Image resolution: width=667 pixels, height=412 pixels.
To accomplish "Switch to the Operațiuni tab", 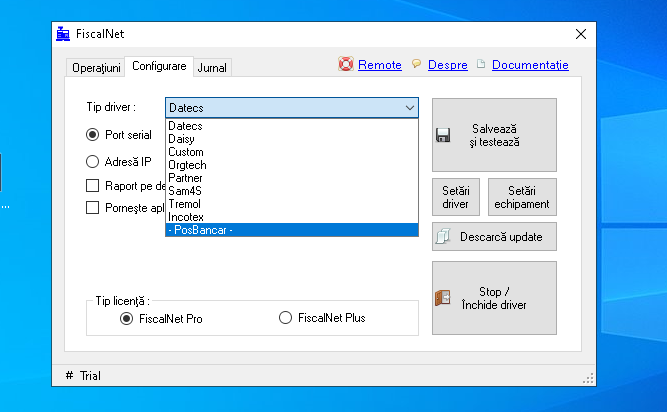I will [x=96, y=68].
